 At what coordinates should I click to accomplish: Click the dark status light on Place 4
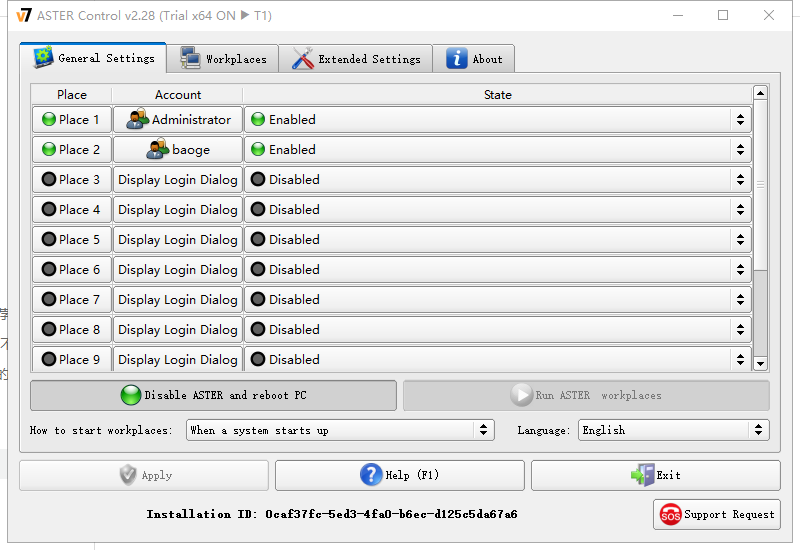(x=49, y=209)
